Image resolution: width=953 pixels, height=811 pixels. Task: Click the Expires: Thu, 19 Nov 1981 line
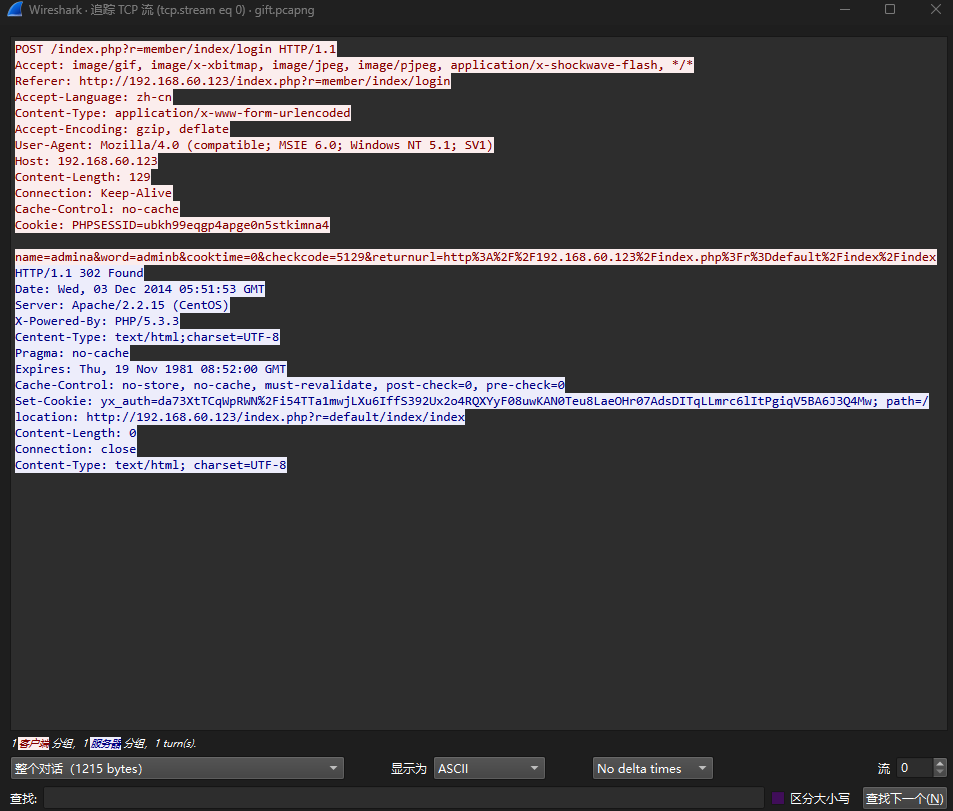coord(151,369)
